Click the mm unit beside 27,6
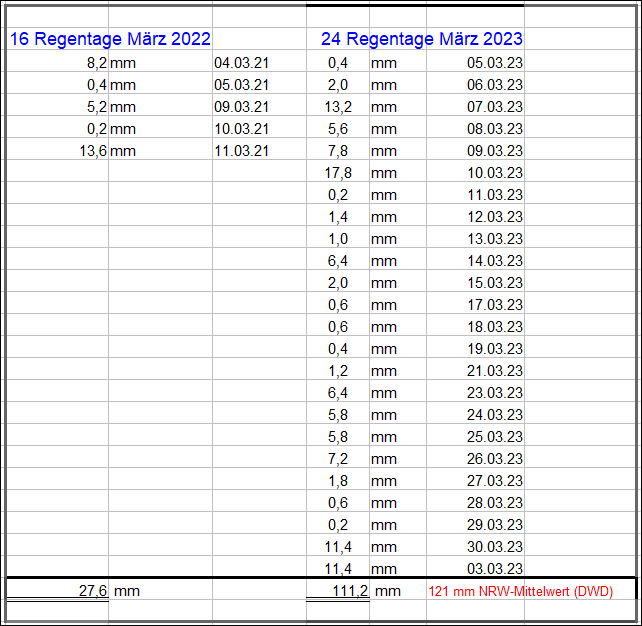This screenshot has height=626, width=642. click(x=127, y=592)
